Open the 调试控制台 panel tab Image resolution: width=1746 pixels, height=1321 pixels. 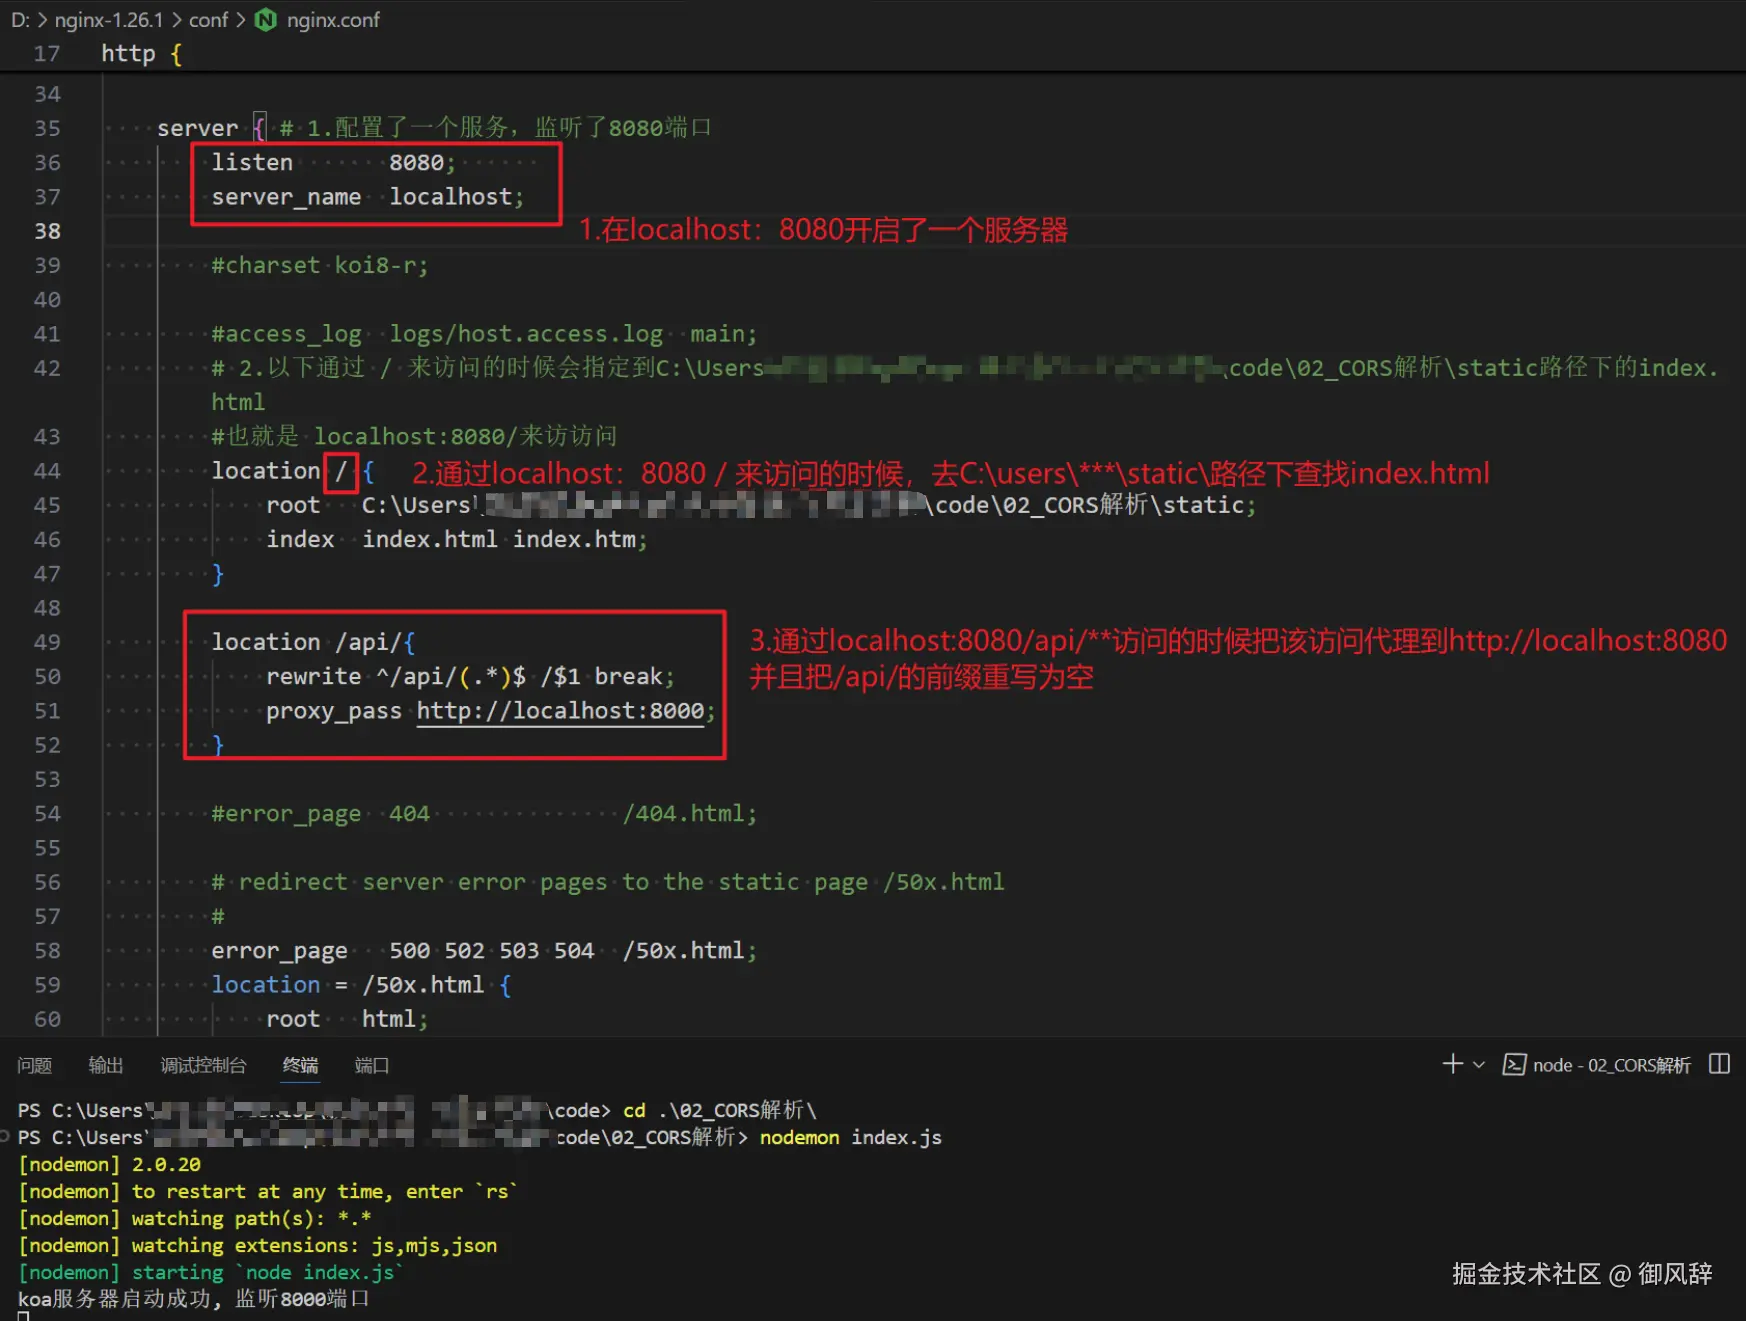(203, 1065)
